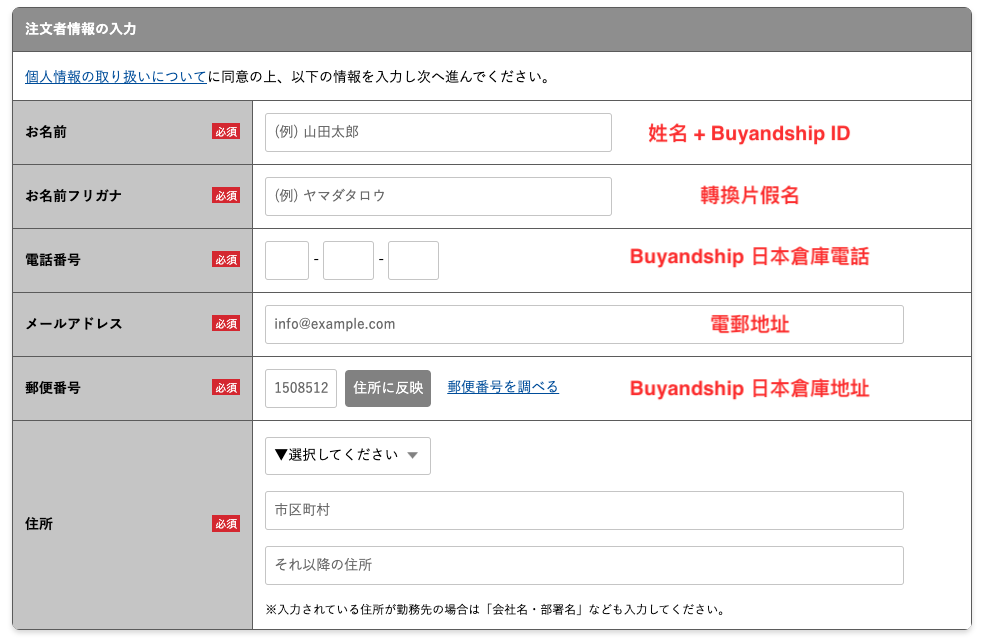Image resolution: width=983 pixels, height=642 pixels.
Task: Focus the それ以降の住所 address field
Action: 584,565
